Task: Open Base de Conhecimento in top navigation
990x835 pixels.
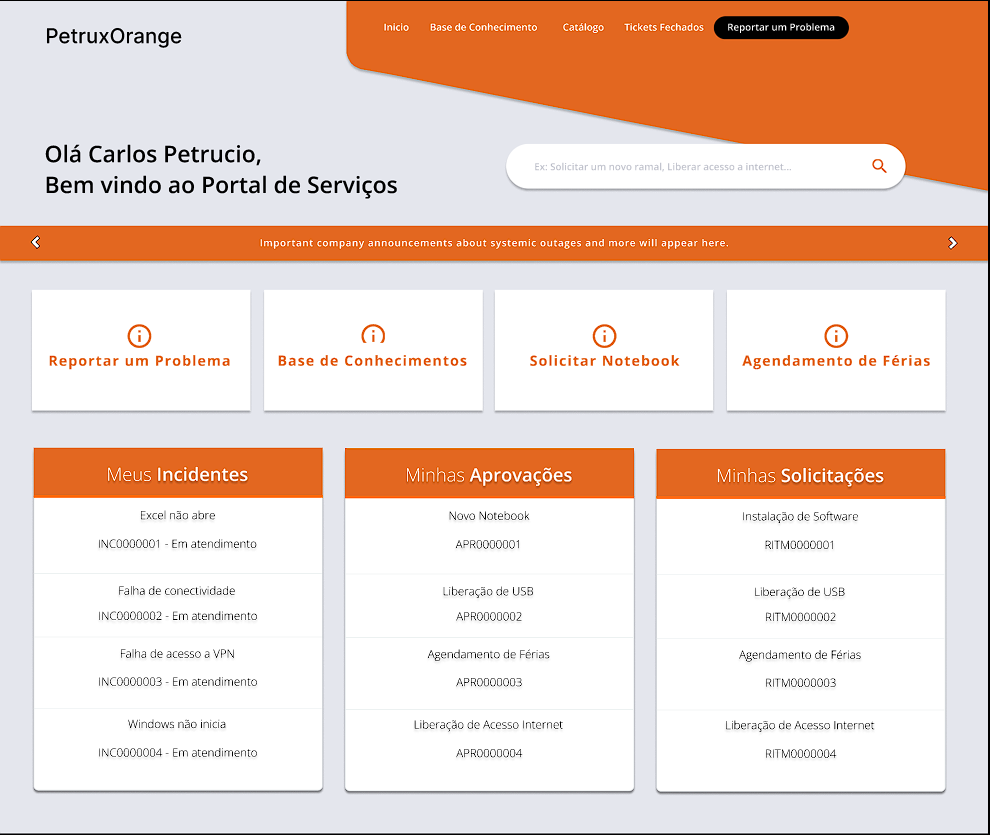Action: [x=483, y=28]
